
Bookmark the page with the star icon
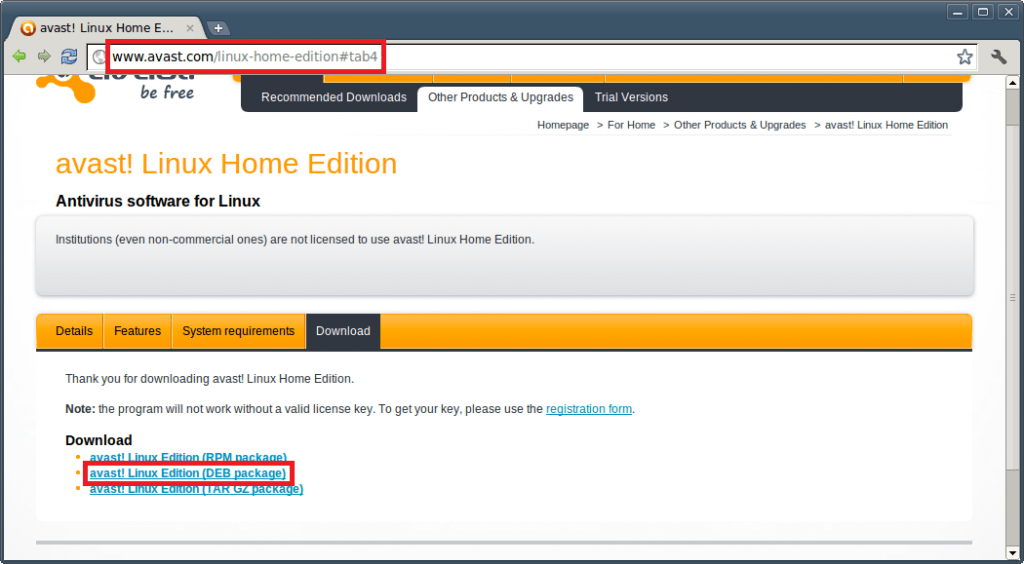click(x=965, y=57)
